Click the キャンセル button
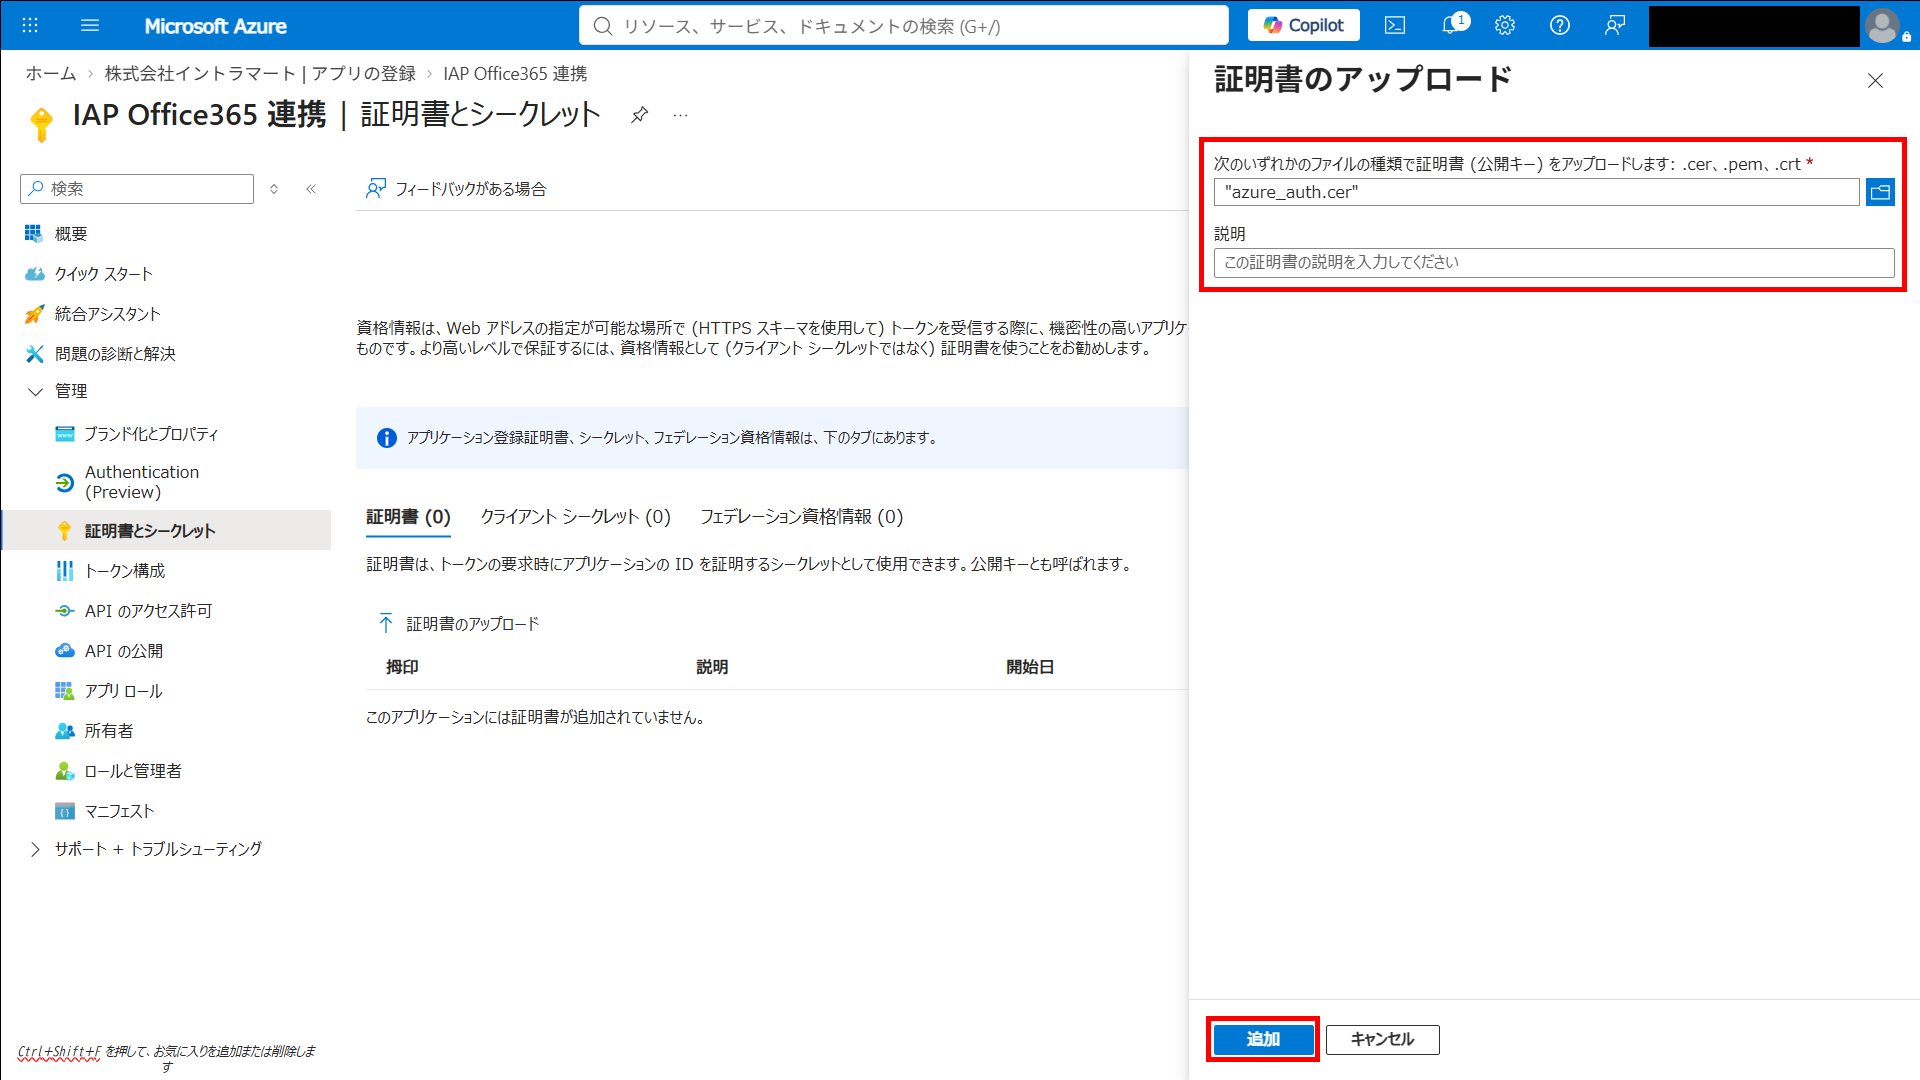The height and width of the screenshot is (1080, 1920). 1382,1040
